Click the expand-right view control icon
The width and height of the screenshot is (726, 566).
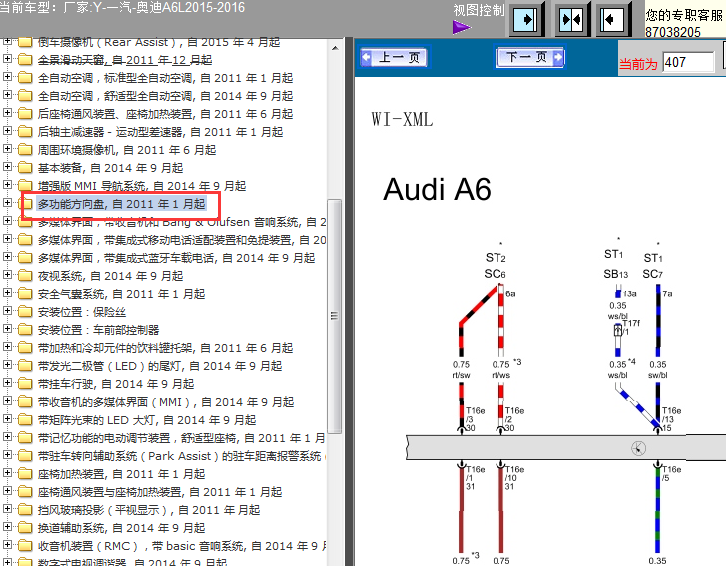526,19
